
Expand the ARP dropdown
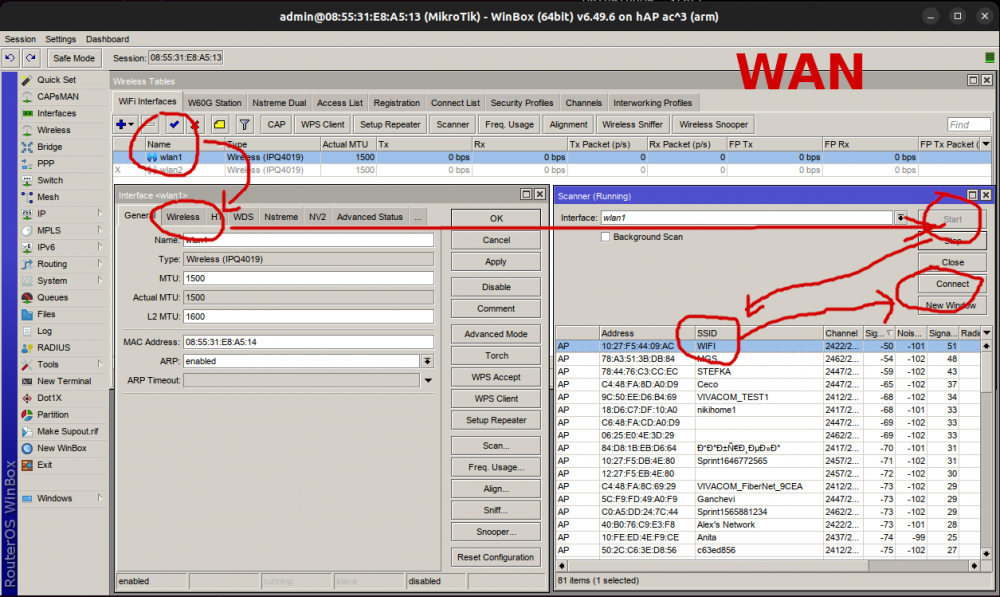click(428, 361)
